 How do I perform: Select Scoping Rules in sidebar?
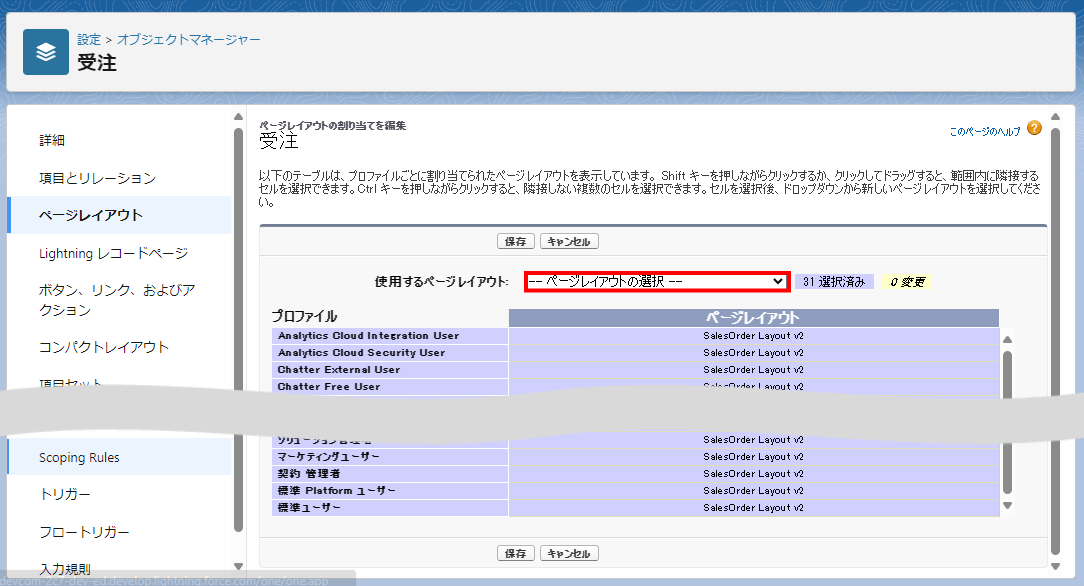pyautogui.click(x=79, y=457)
